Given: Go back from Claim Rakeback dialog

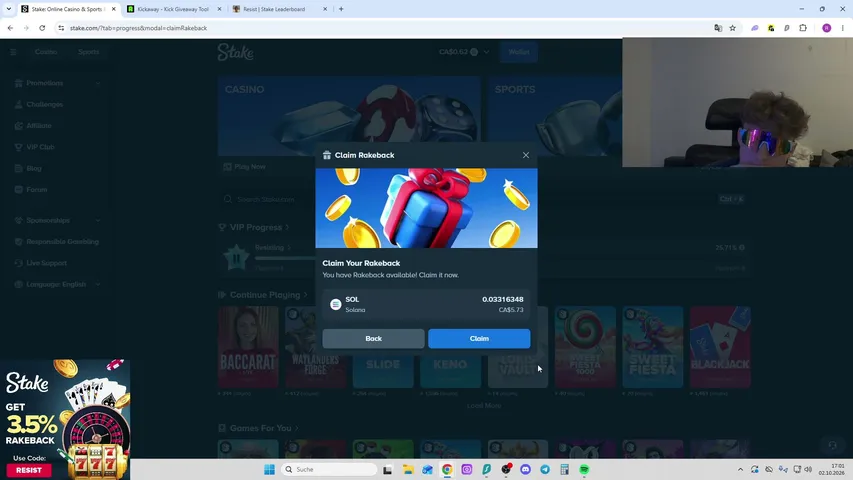Looking at the screenshot, I should (x=373, y=339).
